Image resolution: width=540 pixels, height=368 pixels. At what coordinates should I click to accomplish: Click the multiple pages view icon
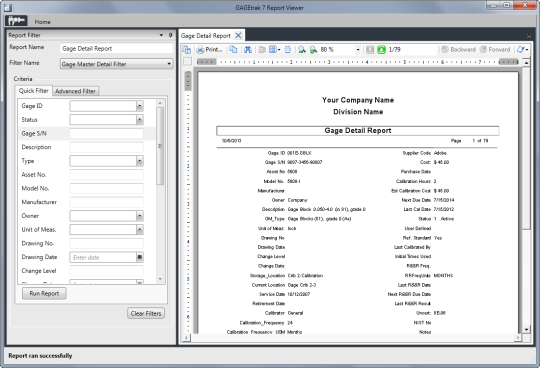click(x=272, y=50)
